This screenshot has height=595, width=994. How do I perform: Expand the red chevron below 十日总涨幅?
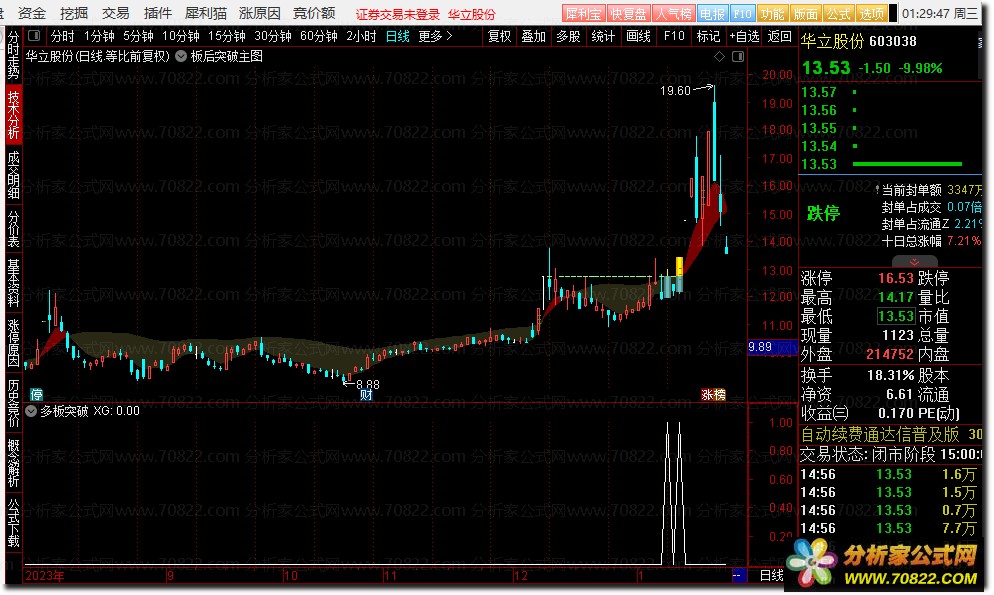click(x=914, y=261)
